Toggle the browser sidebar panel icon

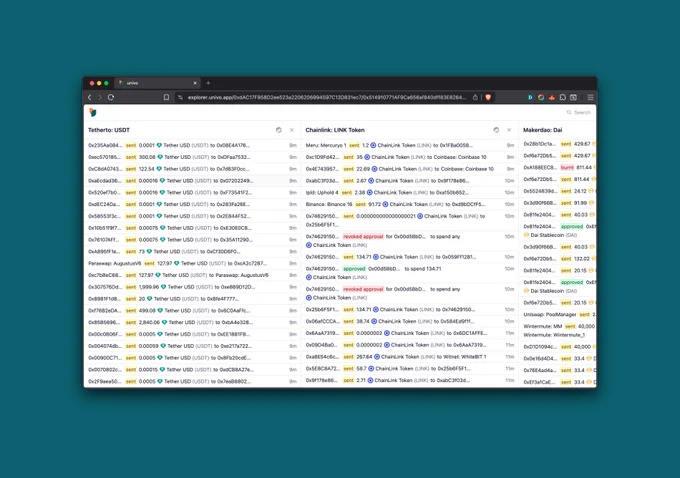tap(573, 97)
